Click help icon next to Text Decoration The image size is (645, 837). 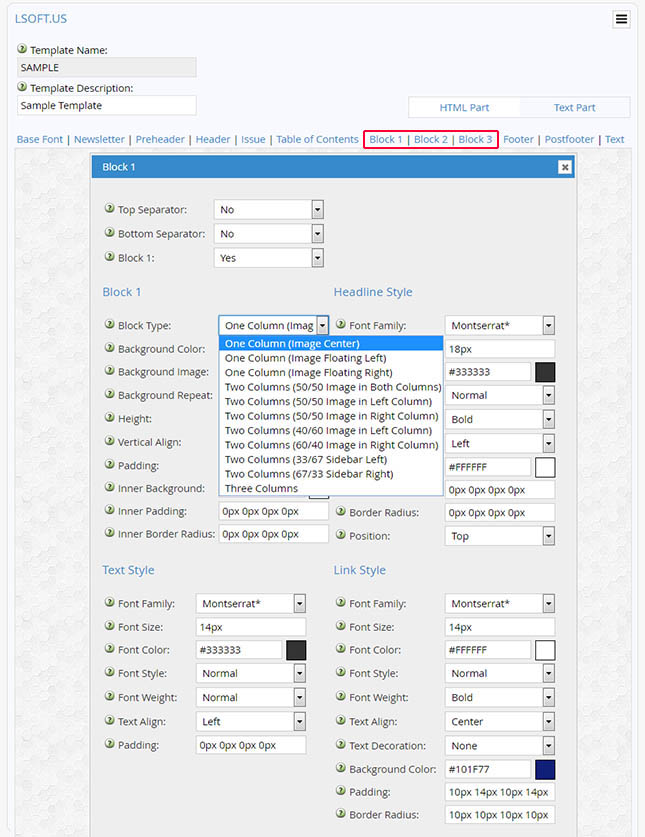[x=341, y=744]
